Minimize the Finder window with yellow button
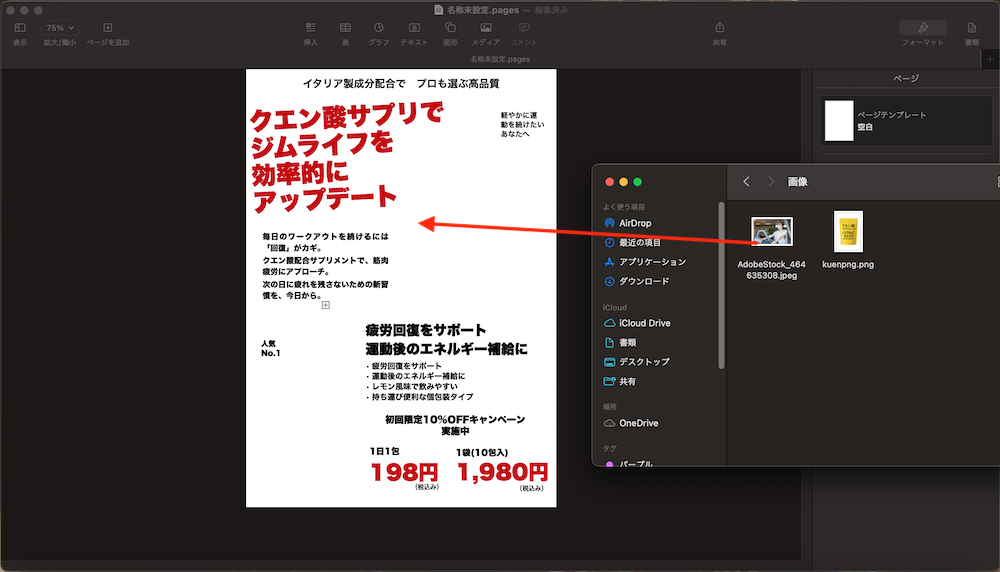This screenshot has height=572, width=1000. click(624, 182)
